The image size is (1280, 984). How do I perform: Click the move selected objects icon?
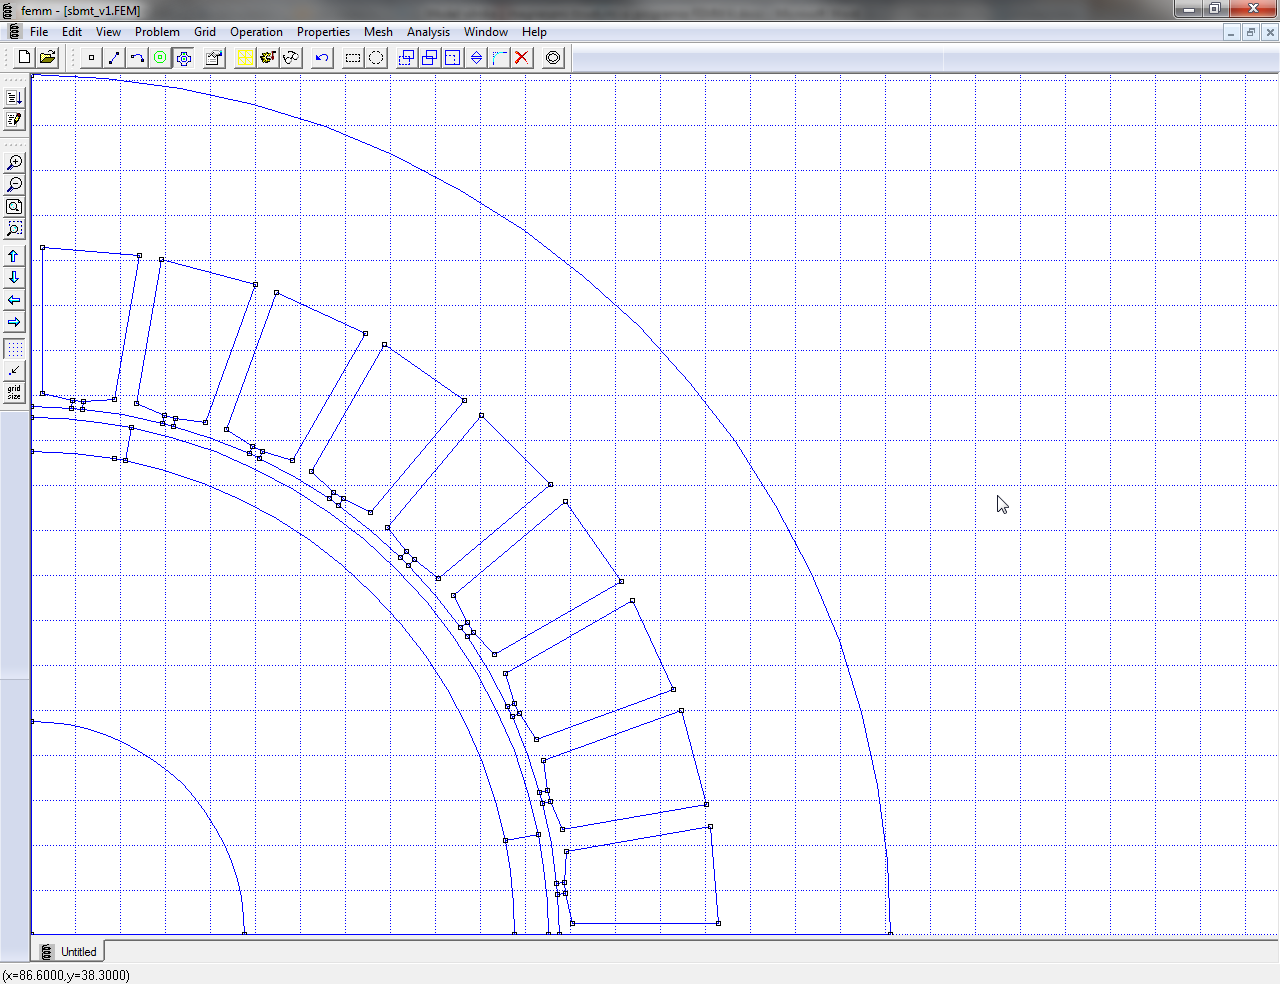click(406, 57)
